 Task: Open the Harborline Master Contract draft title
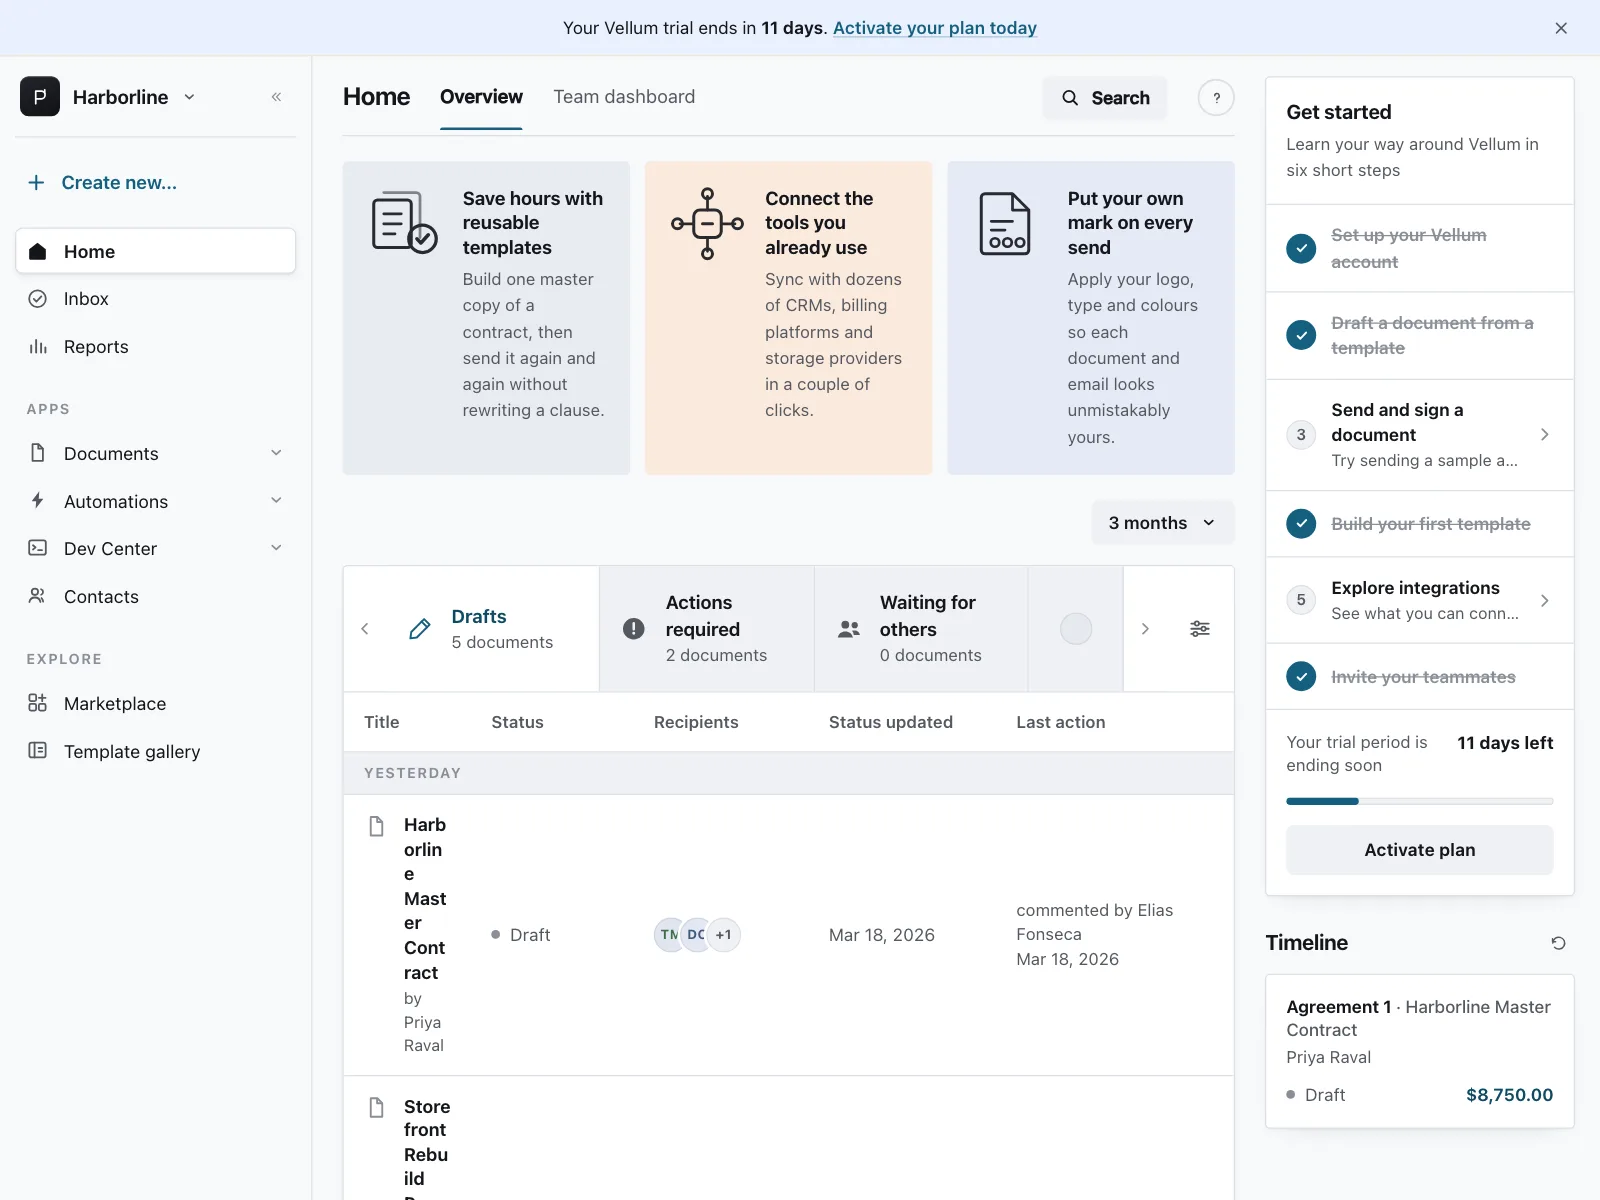[425, 898]
